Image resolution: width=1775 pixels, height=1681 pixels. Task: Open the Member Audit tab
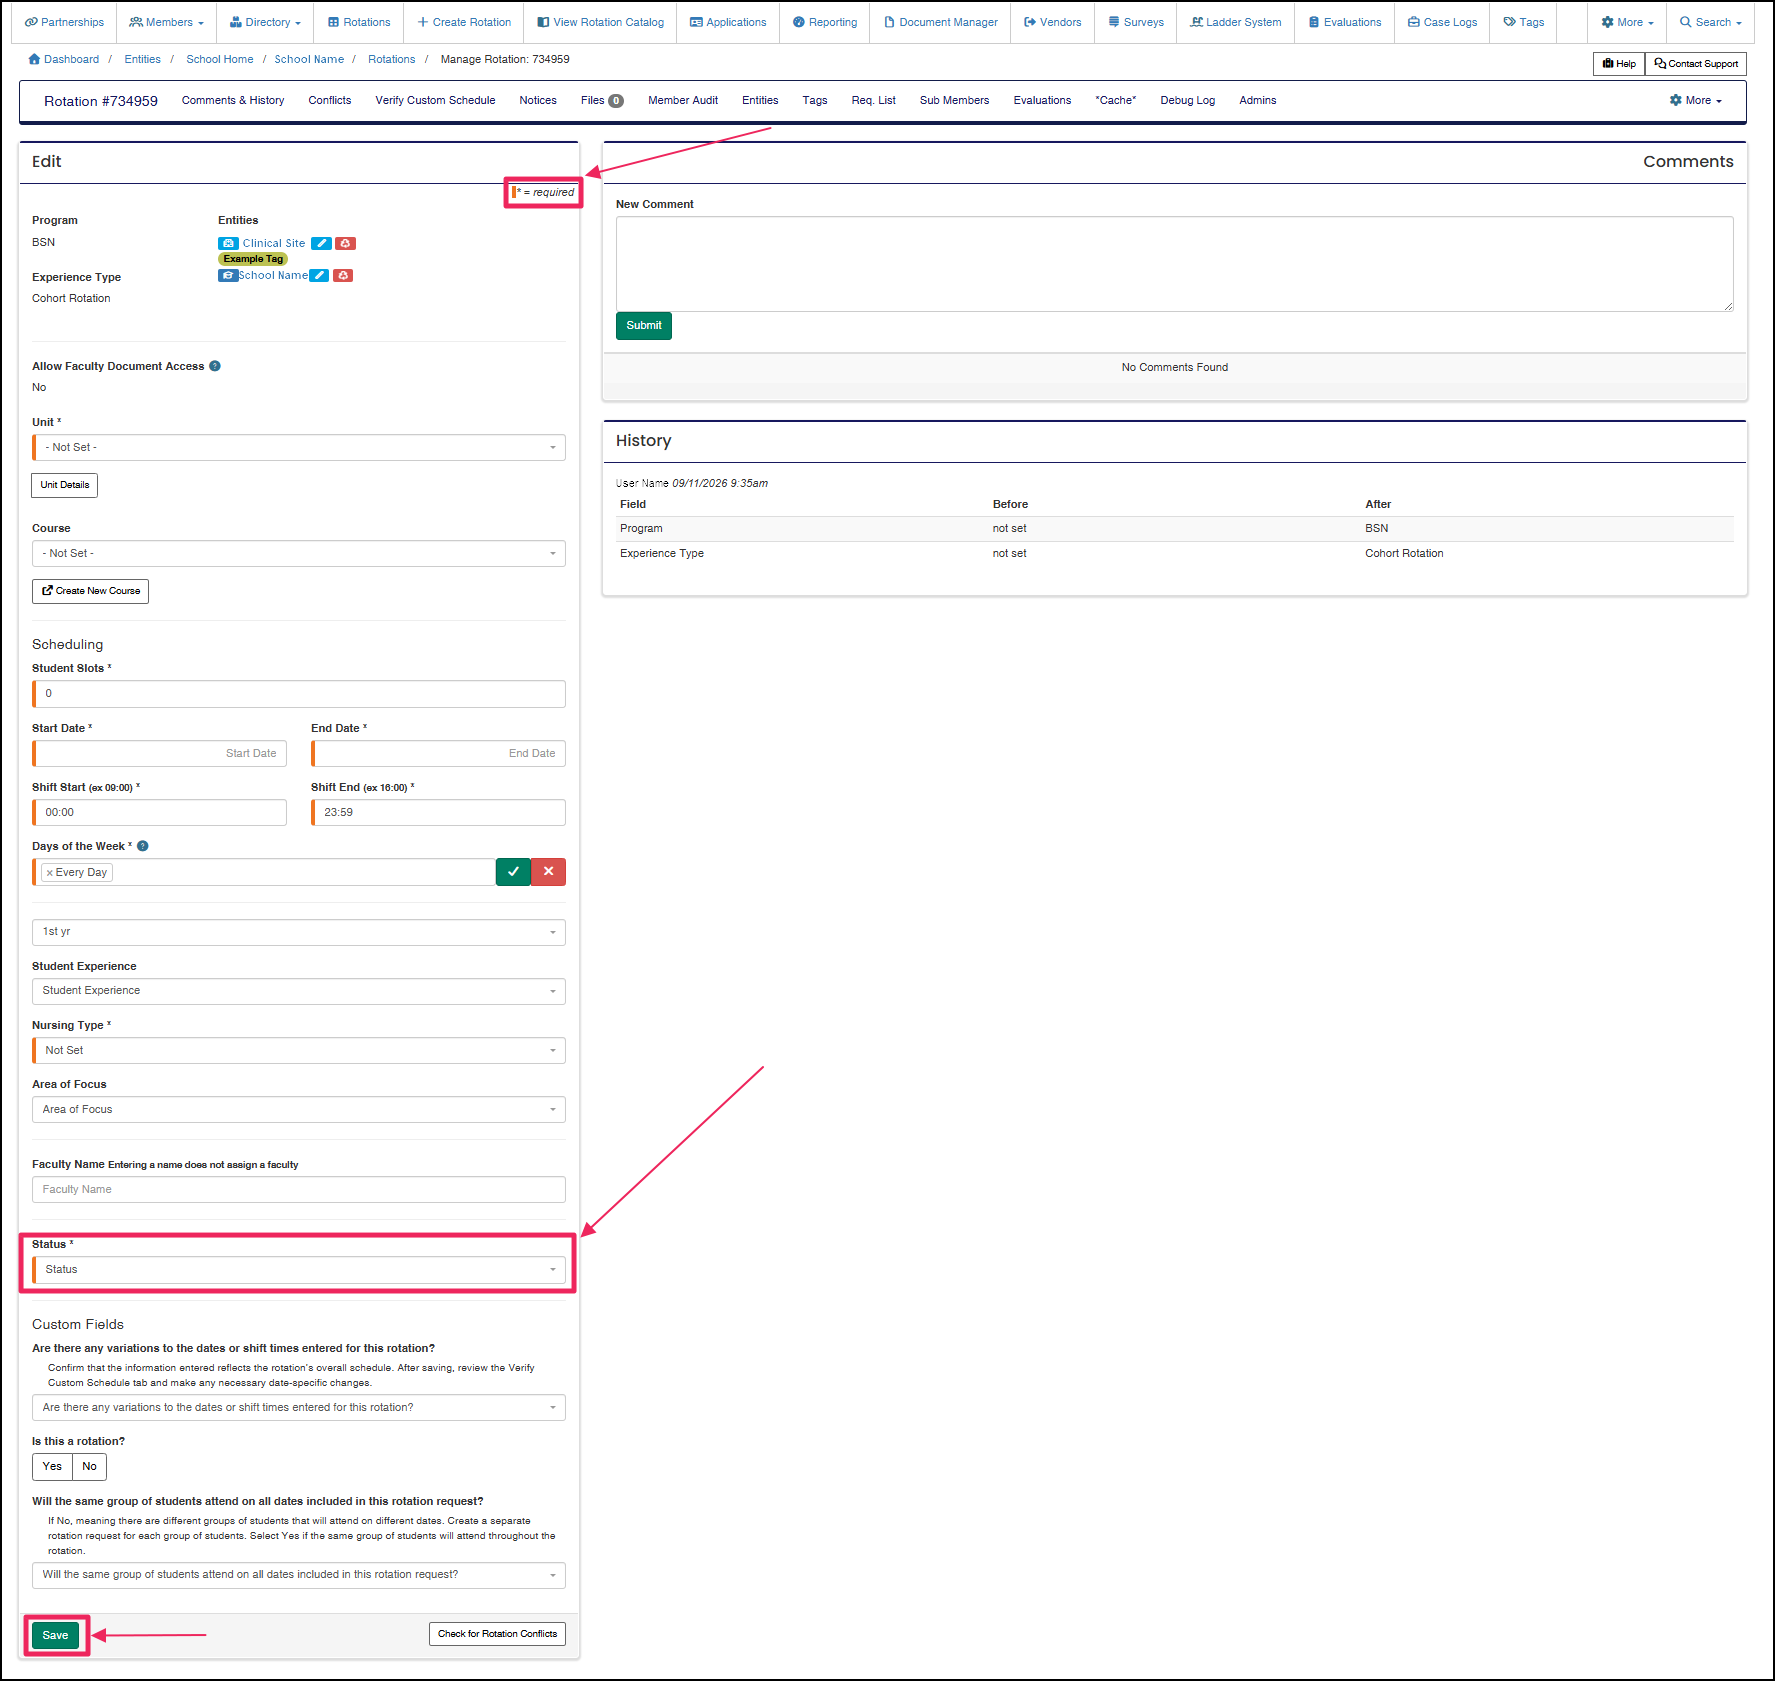683,101
